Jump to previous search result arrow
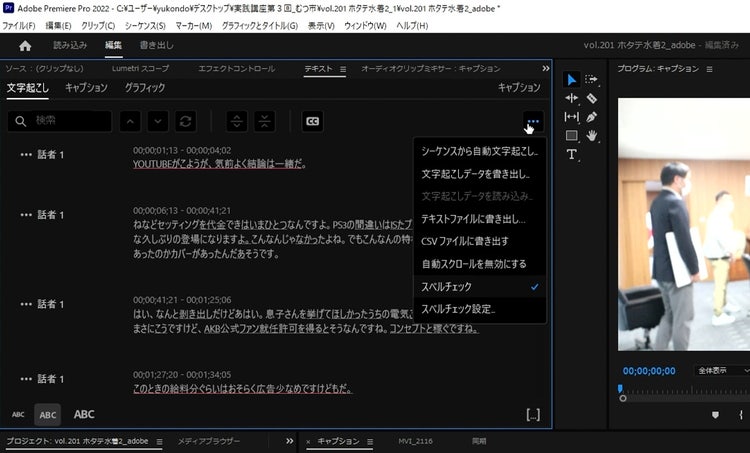Viewport: 750px width, 453px height. click(130, 121)
